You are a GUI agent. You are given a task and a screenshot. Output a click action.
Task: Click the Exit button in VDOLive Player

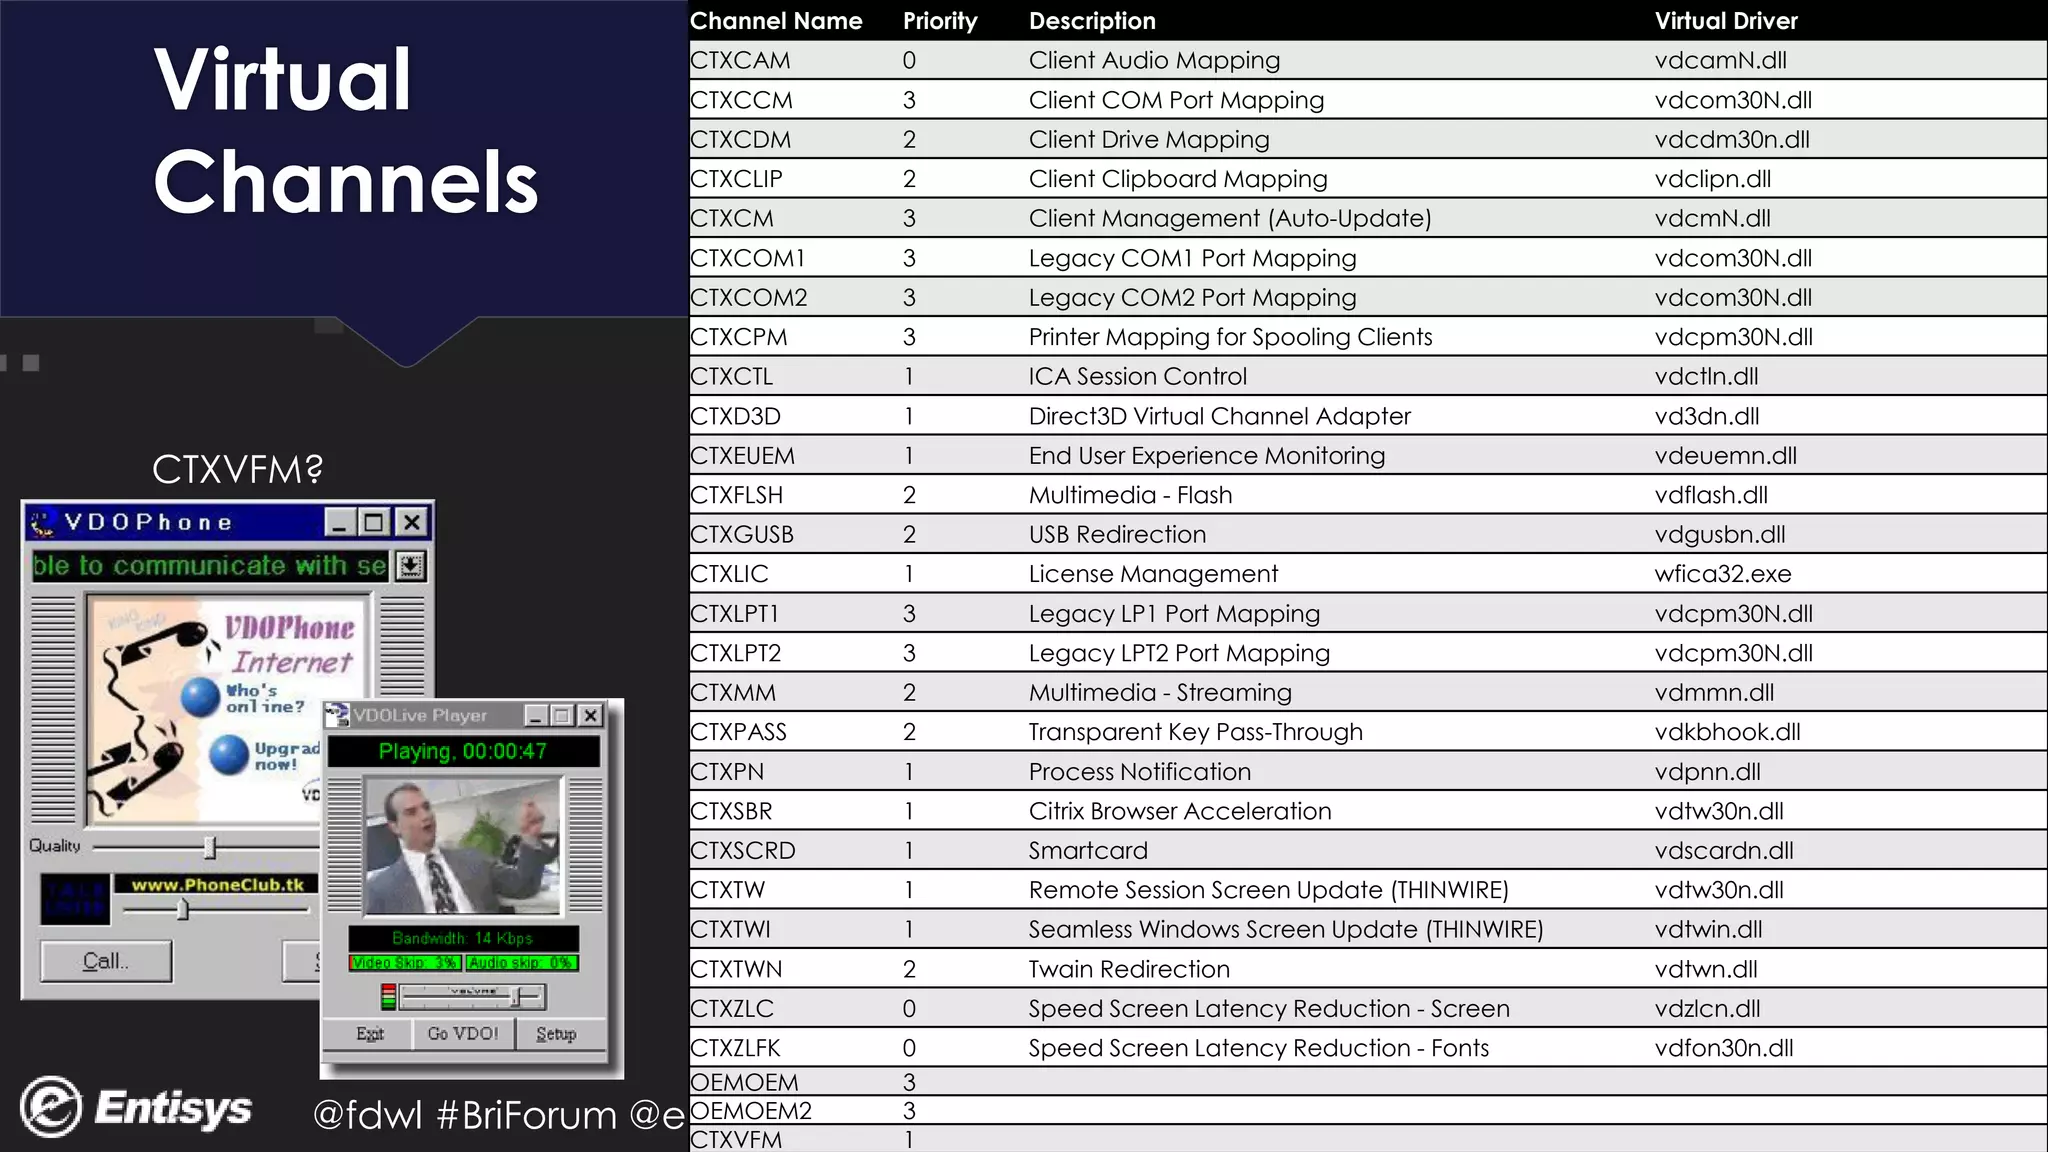click(370, 1034)
